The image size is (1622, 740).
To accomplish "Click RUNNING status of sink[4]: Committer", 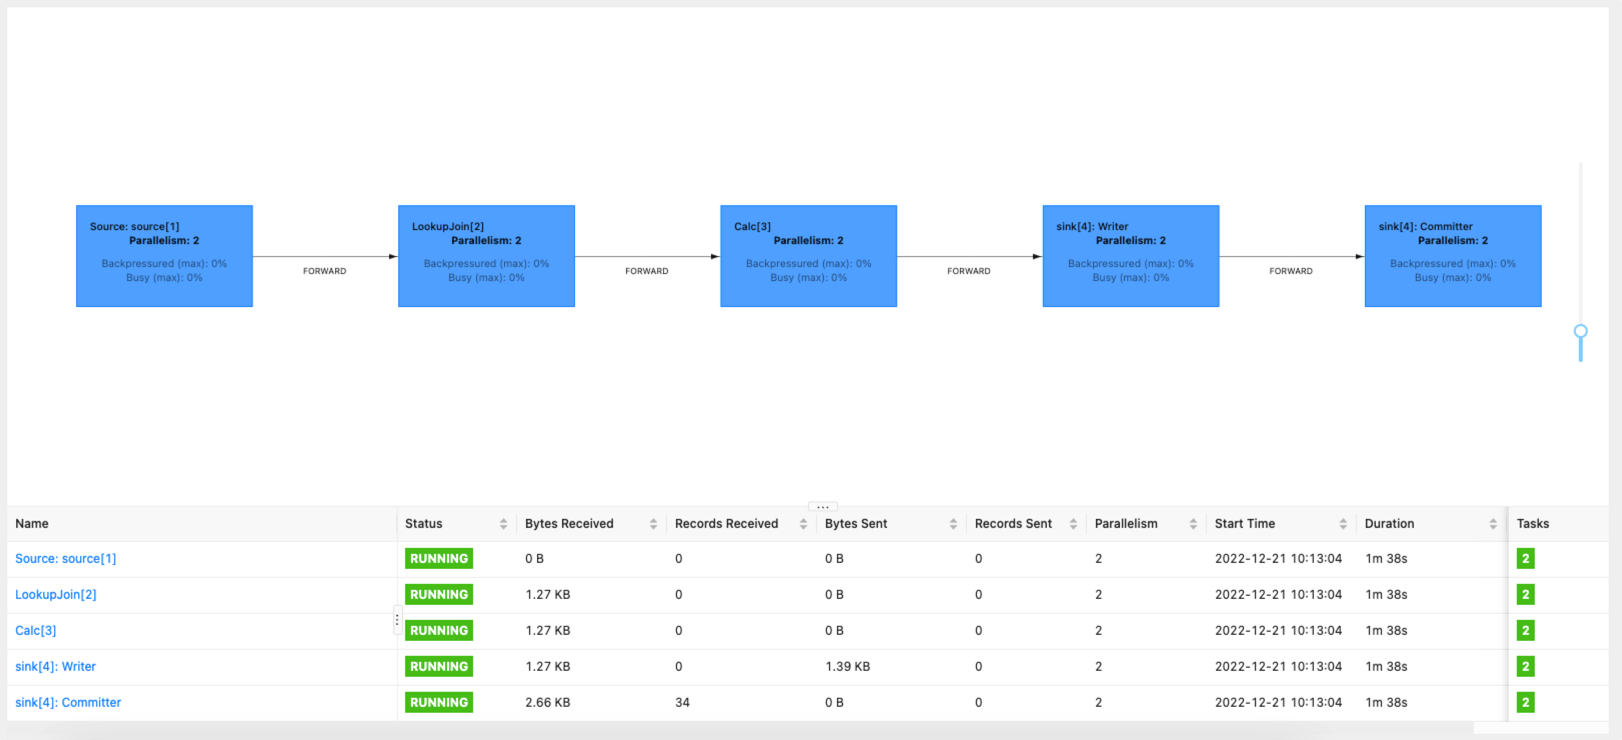I will click(439, 703).
